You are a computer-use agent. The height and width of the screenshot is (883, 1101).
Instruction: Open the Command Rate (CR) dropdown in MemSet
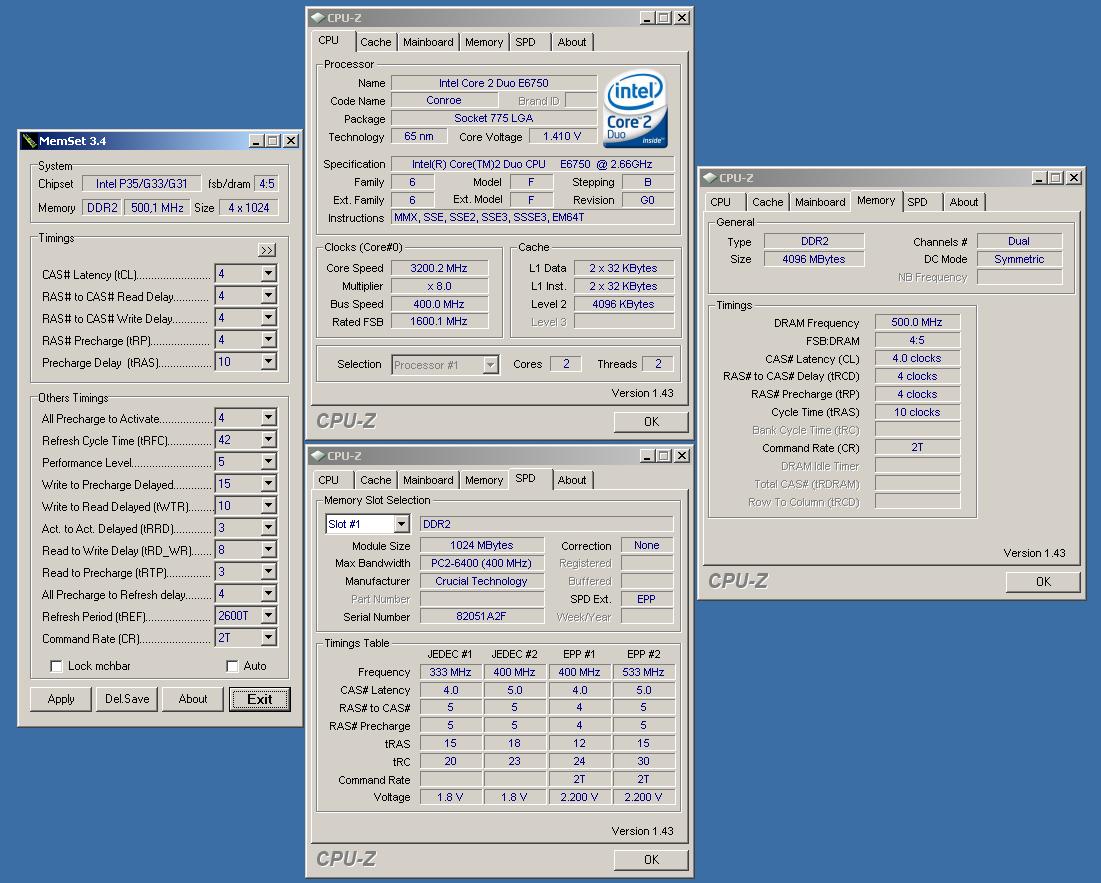268,637
